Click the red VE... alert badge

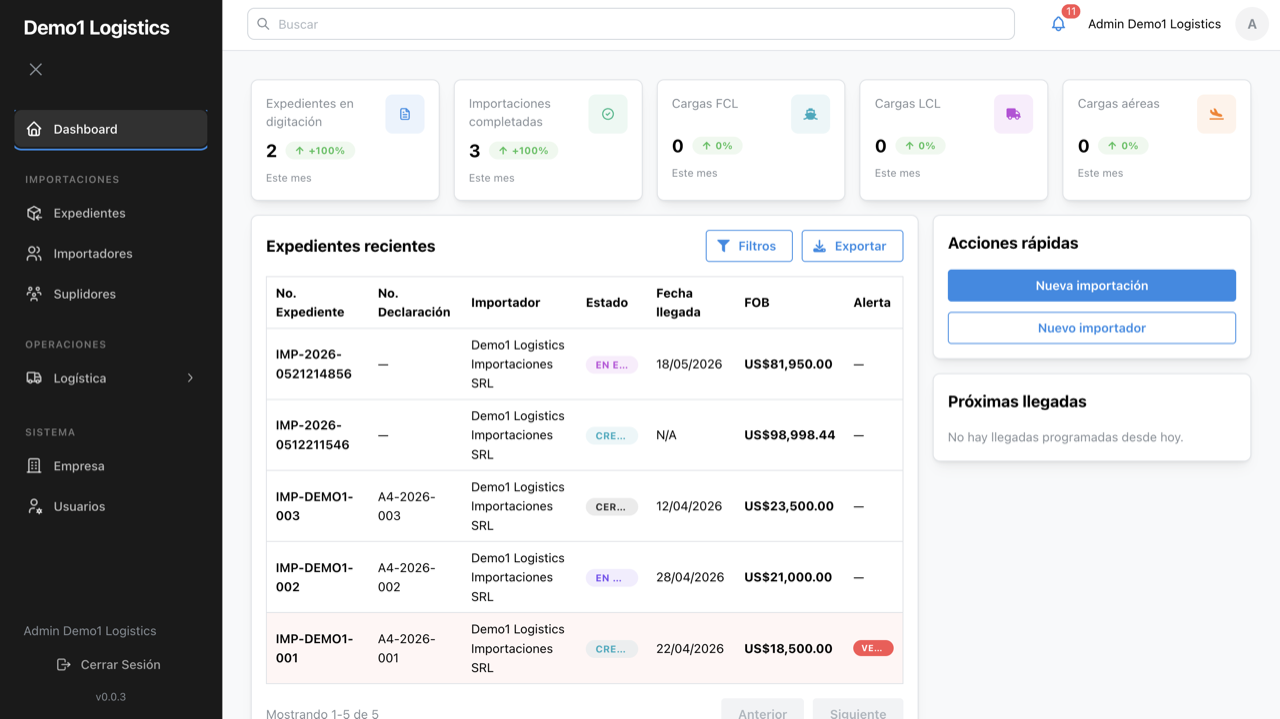873,648
